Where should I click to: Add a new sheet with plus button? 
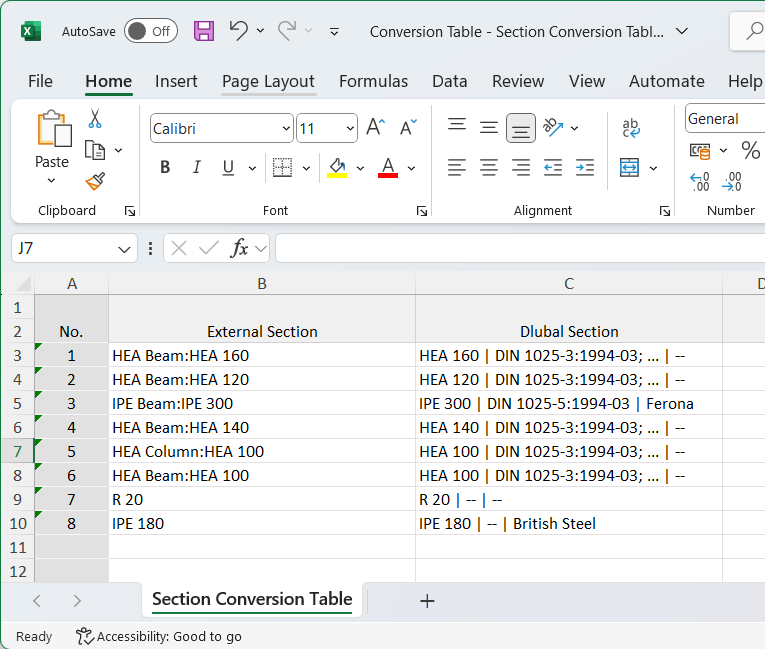pyautogui.click(x=427, y=601)
